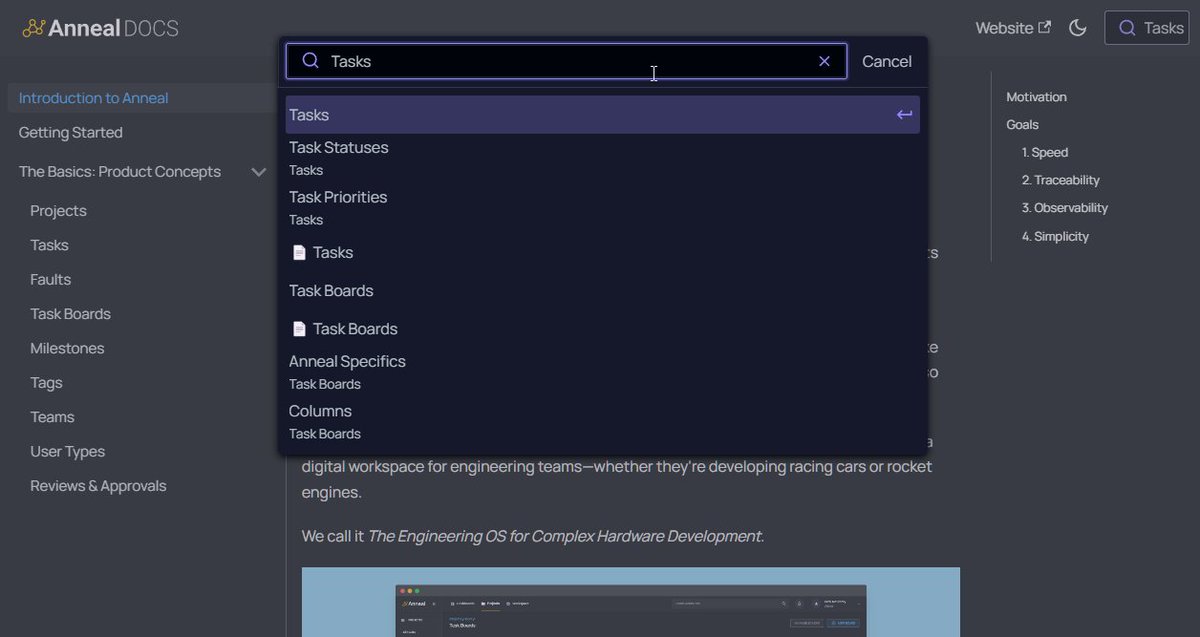Open the Tasks page document result
Image resolution: width=1200 pixels, height=637 pixels.
coord(602,253)
